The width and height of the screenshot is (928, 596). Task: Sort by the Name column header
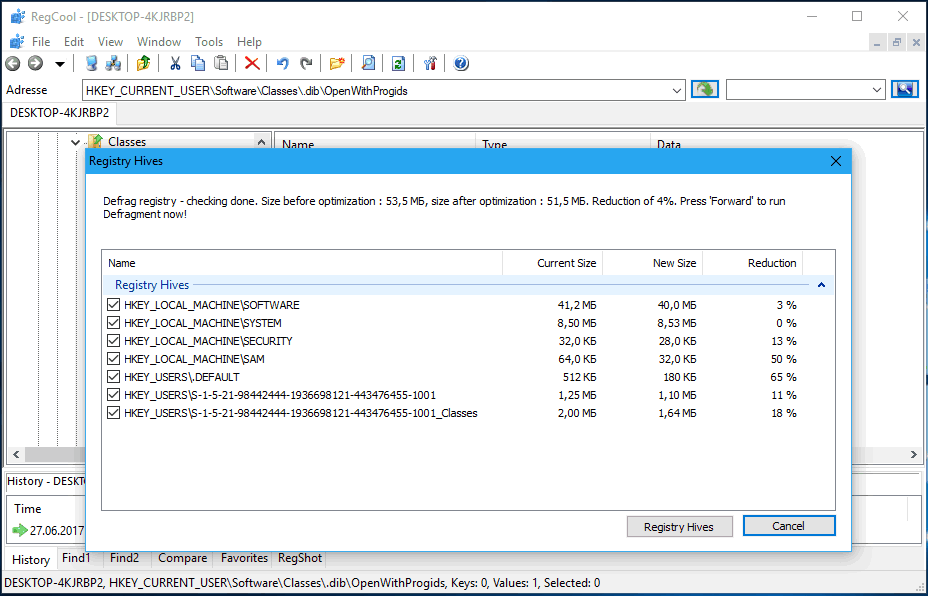tap(302, 263)
